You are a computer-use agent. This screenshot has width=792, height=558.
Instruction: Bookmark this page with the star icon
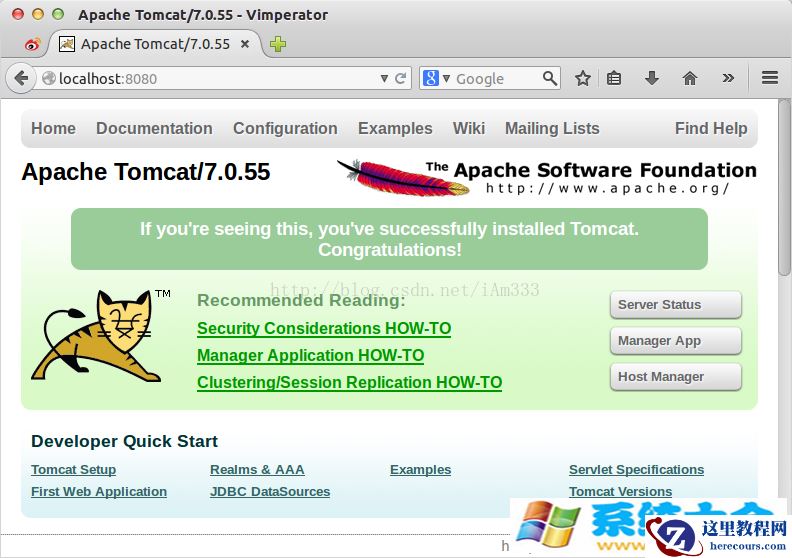click(582, 78)
